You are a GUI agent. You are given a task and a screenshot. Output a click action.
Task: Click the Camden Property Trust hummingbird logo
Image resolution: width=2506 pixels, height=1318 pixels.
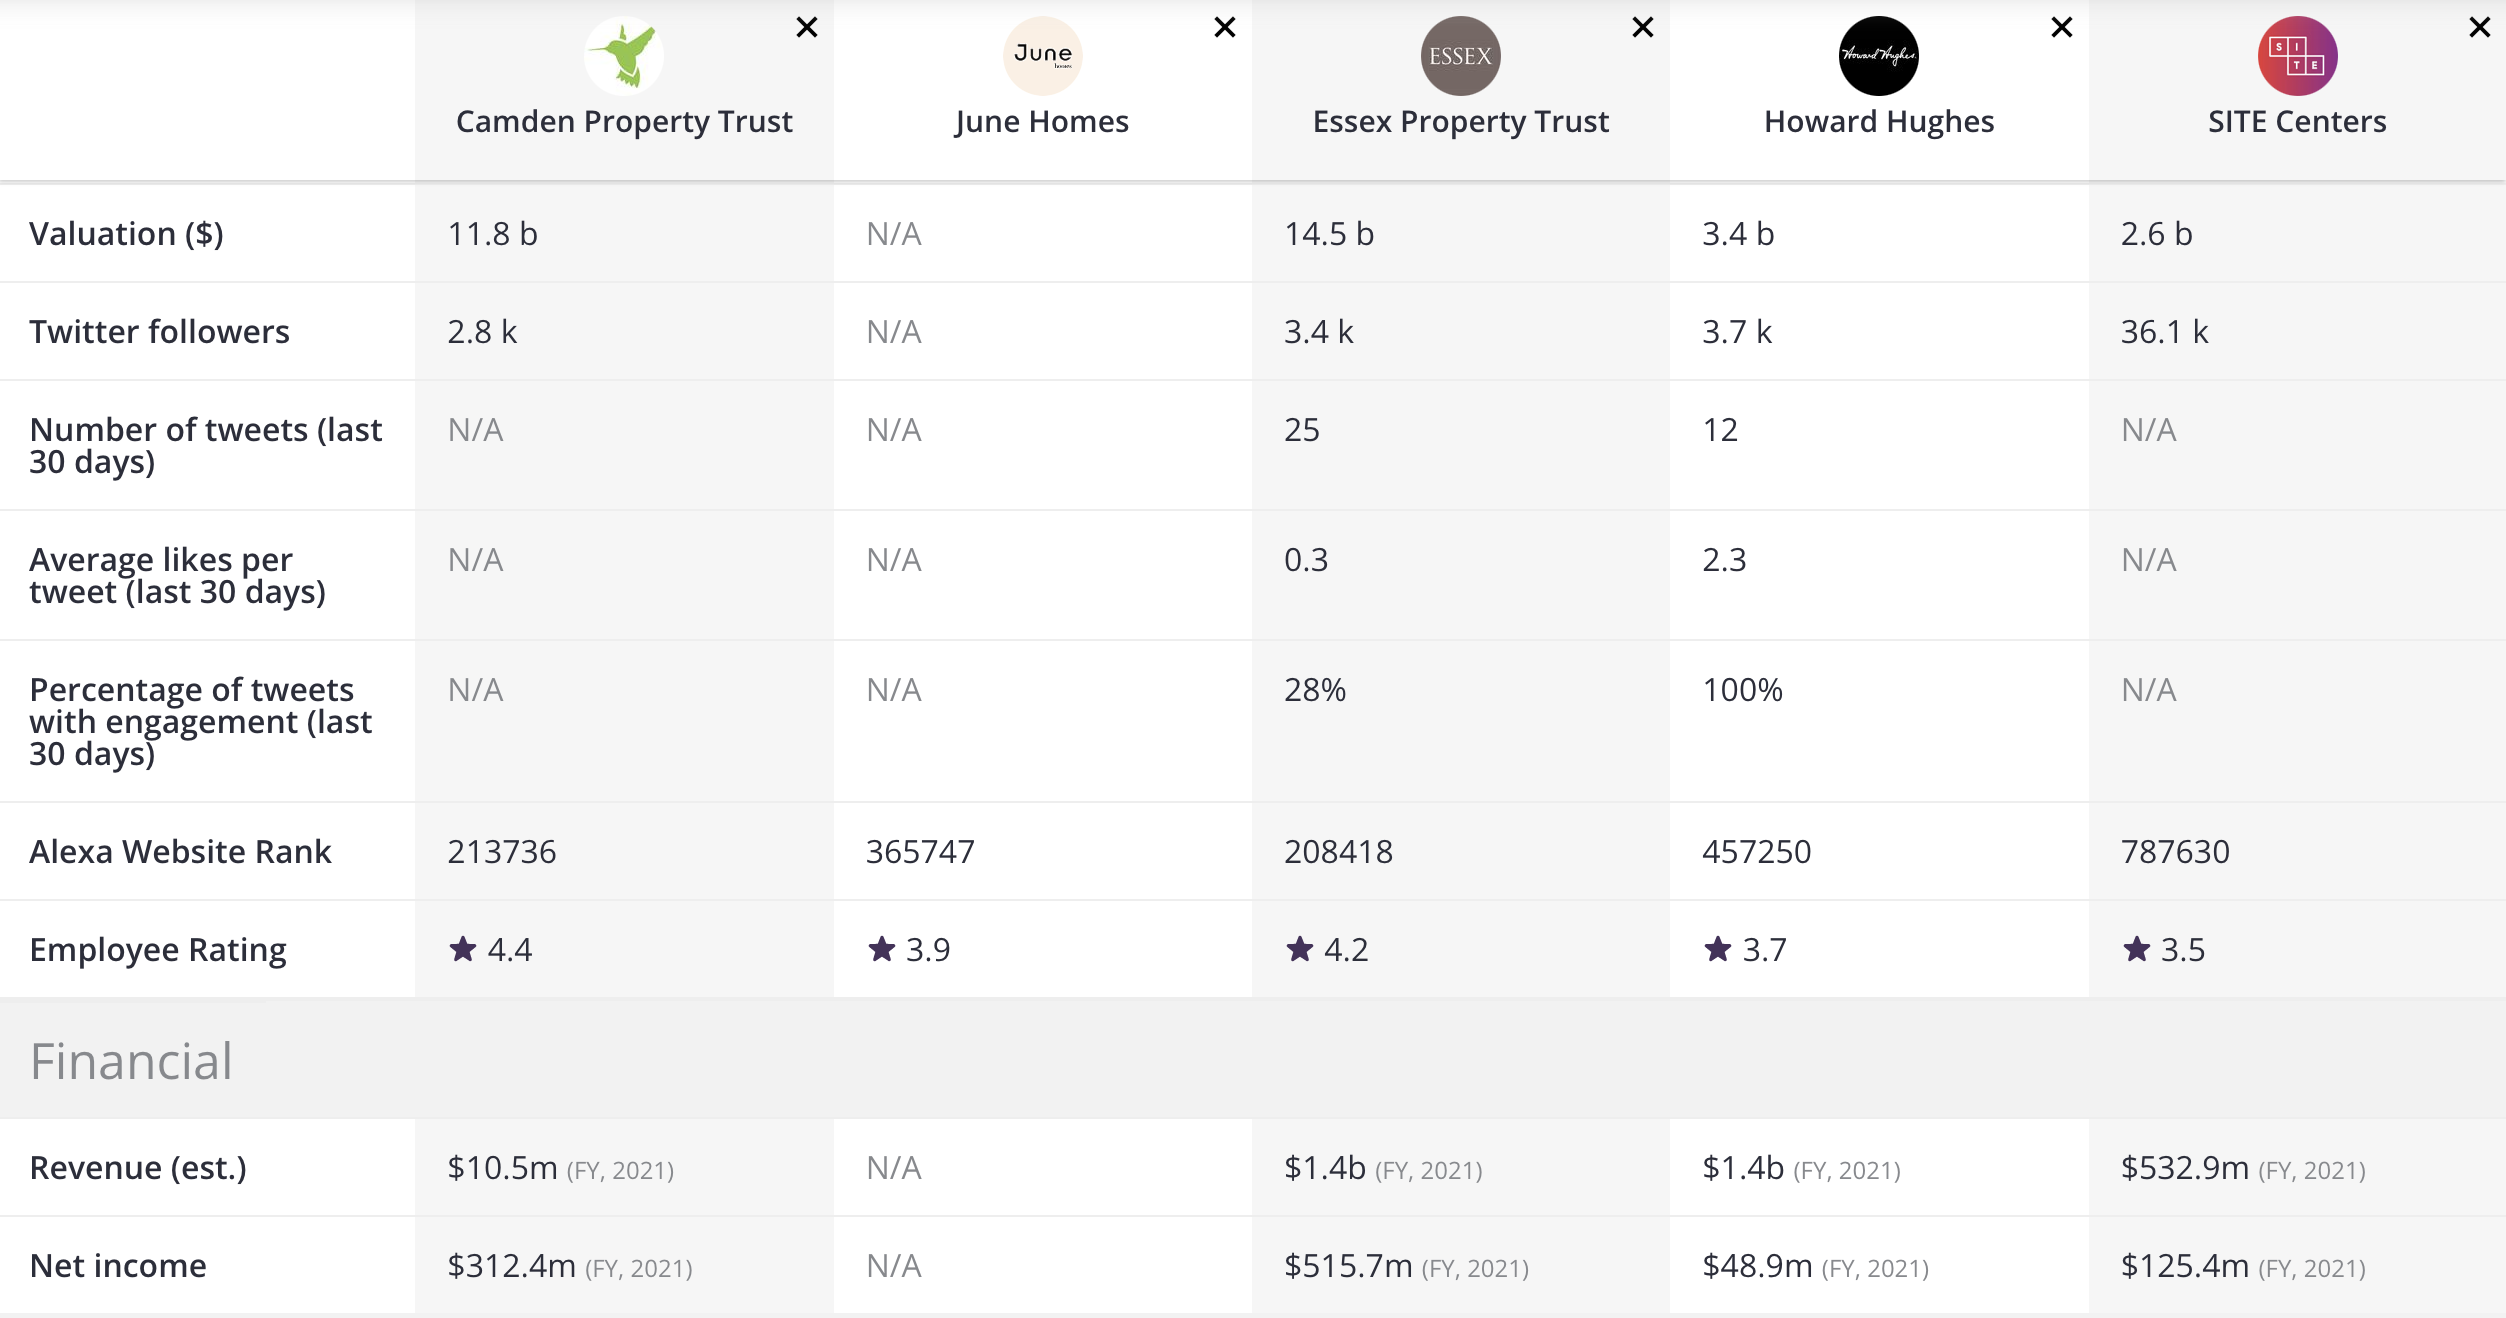pos(624,56)
